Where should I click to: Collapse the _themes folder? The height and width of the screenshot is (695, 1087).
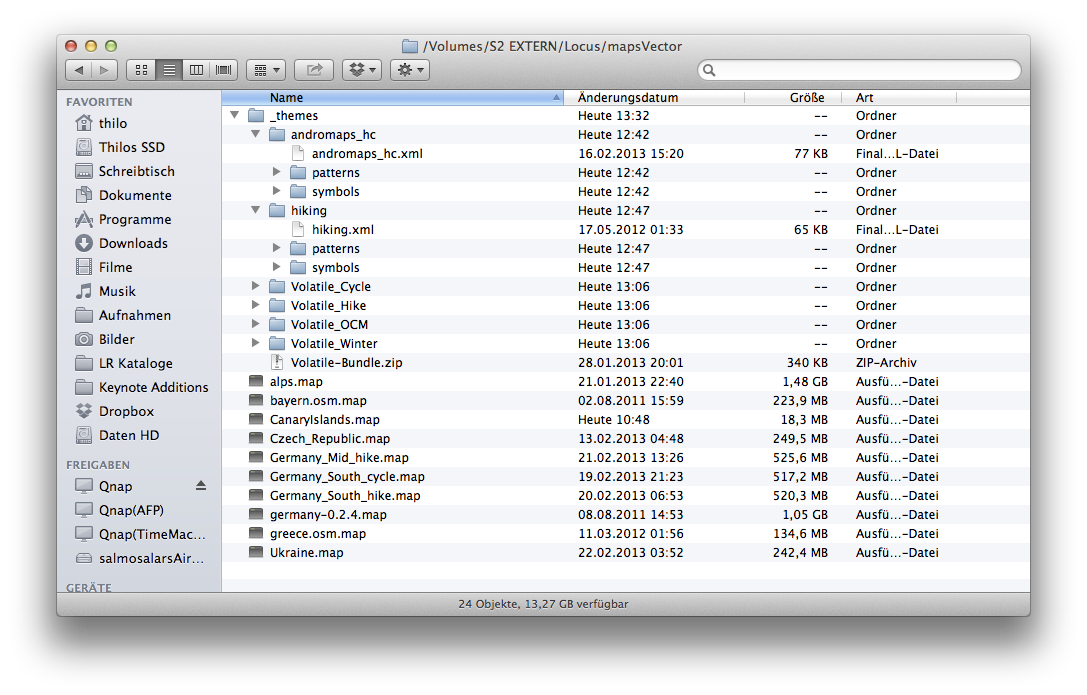coord(234,115)
